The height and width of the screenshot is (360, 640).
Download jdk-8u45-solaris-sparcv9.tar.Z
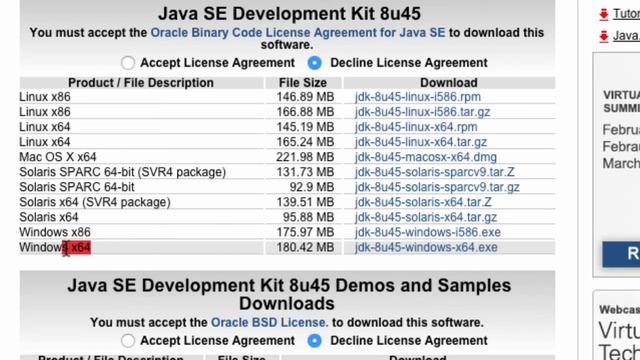click(434, 172)
